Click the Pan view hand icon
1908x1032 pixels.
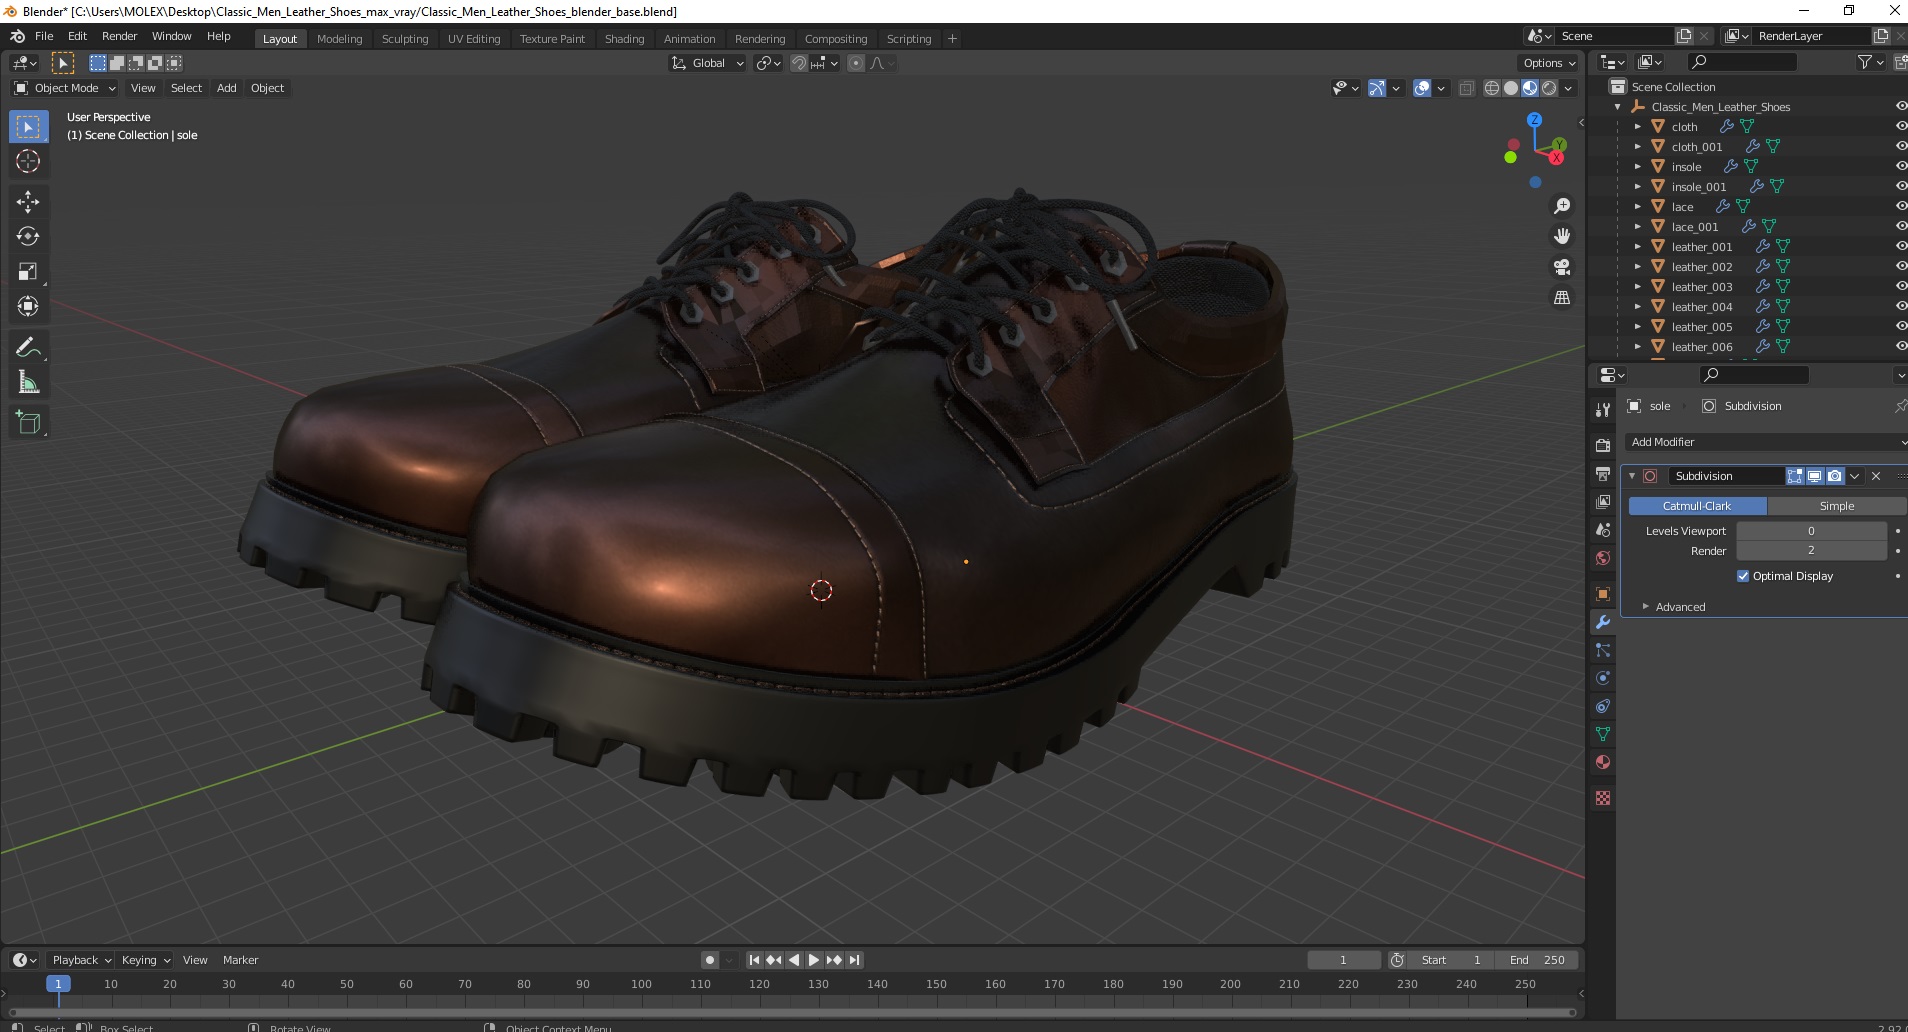click(1561, 236)
